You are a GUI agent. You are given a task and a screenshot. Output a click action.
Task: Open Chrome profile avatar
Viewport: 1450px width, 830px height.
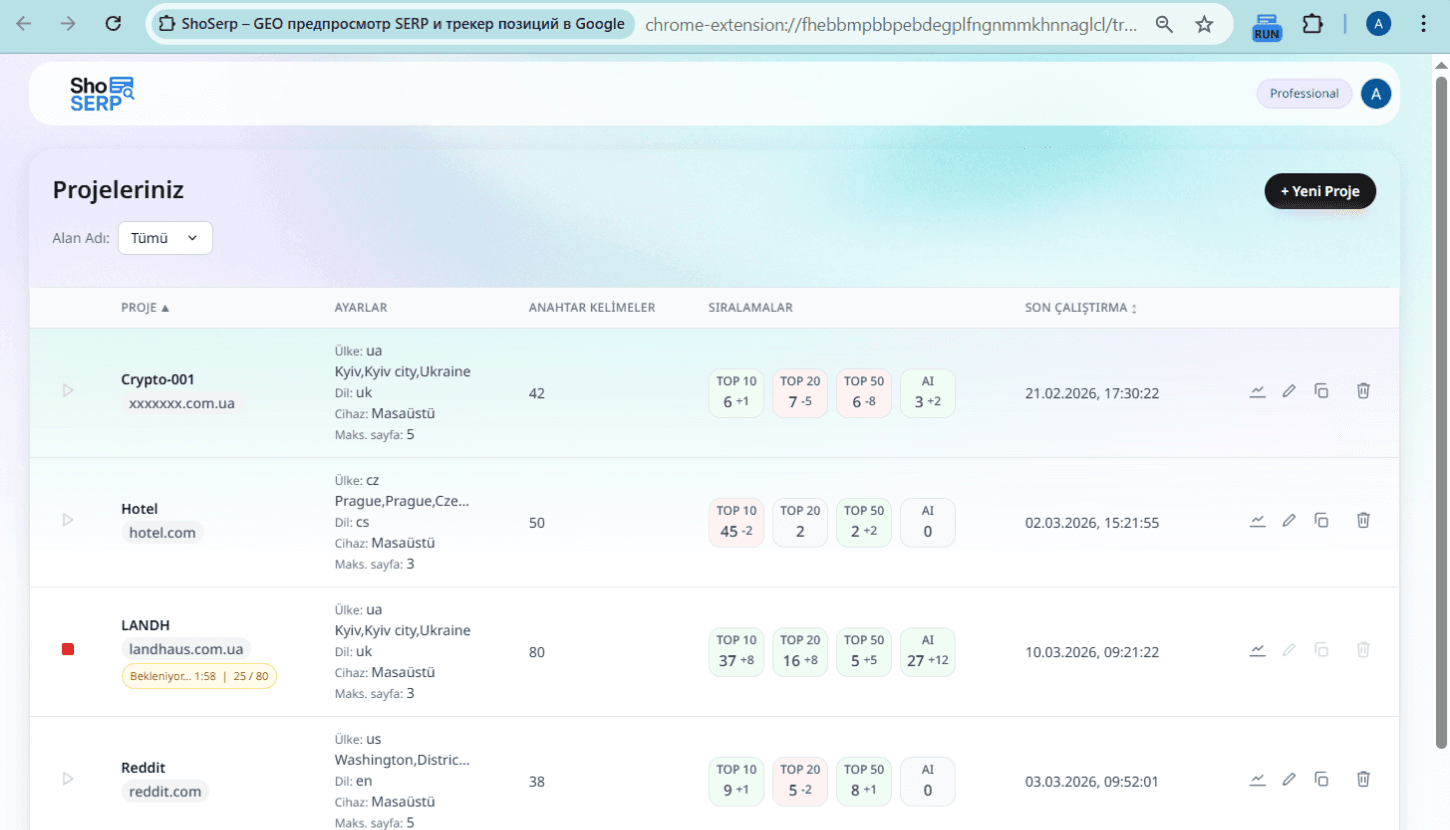coord(1379,24)
